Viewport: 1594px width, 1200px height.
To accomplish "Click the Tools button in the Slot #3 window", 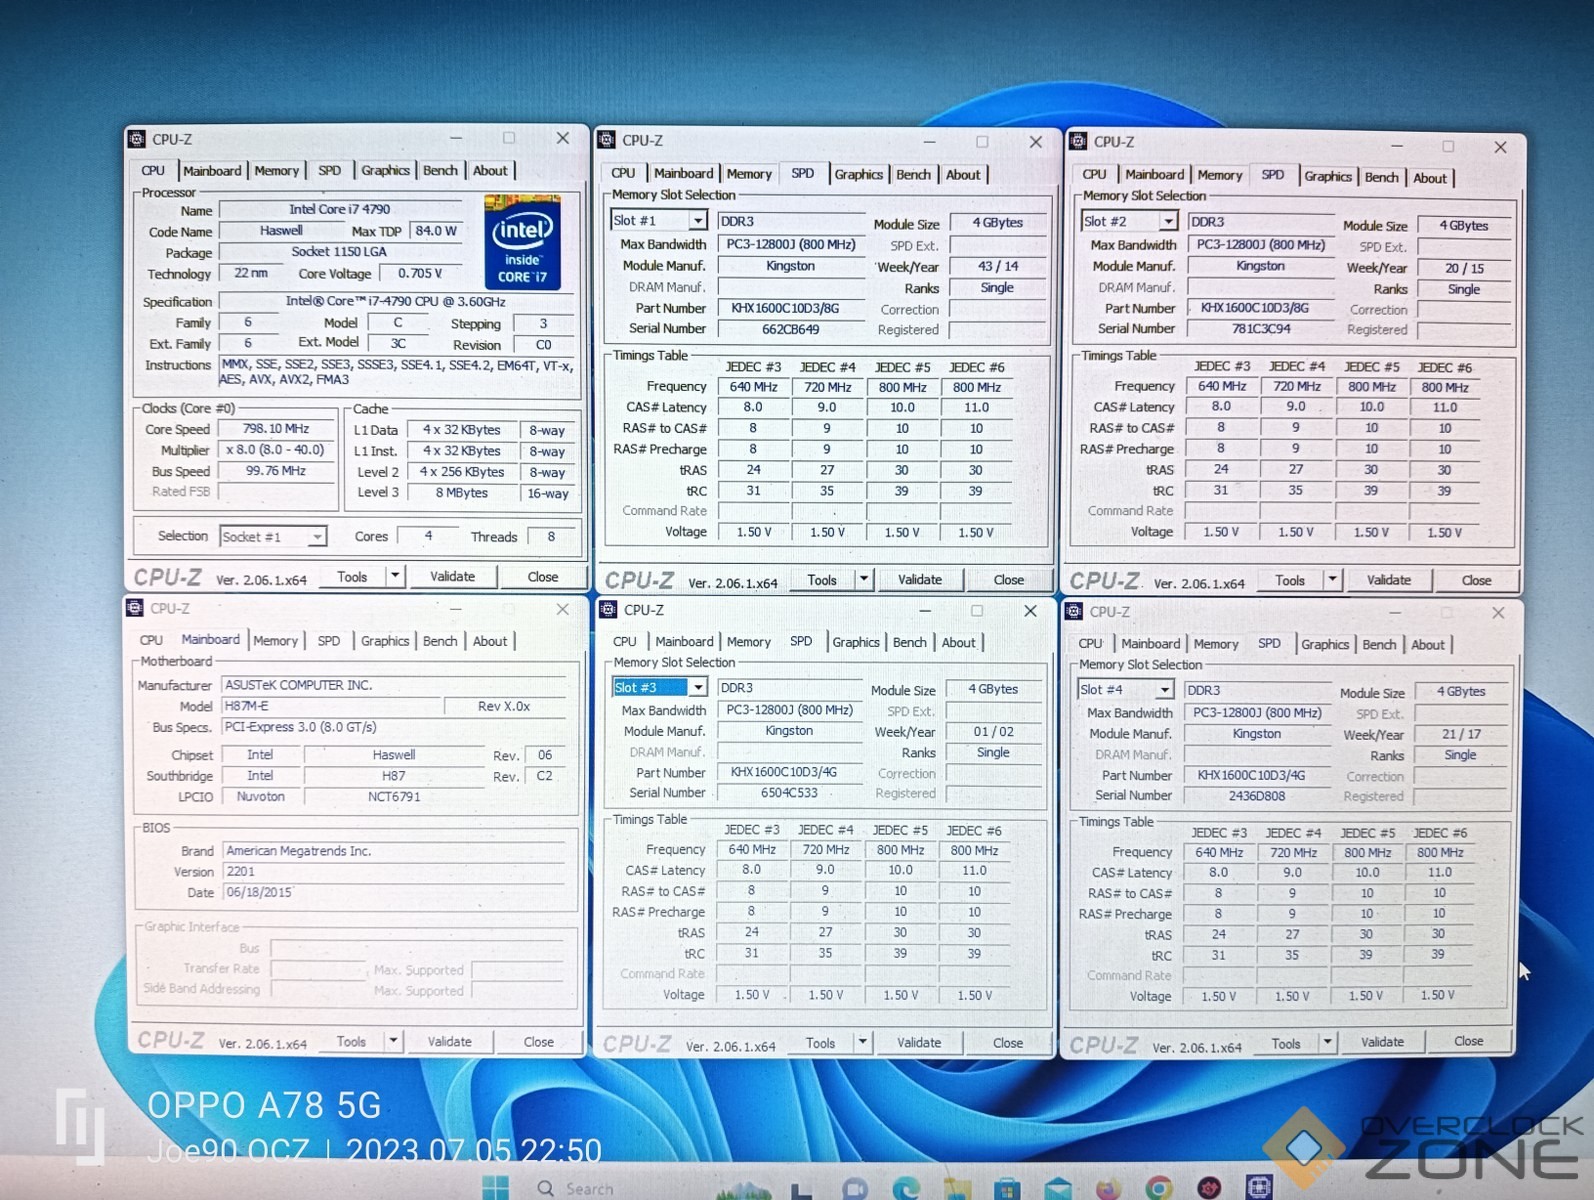I will click(821, 1043).
